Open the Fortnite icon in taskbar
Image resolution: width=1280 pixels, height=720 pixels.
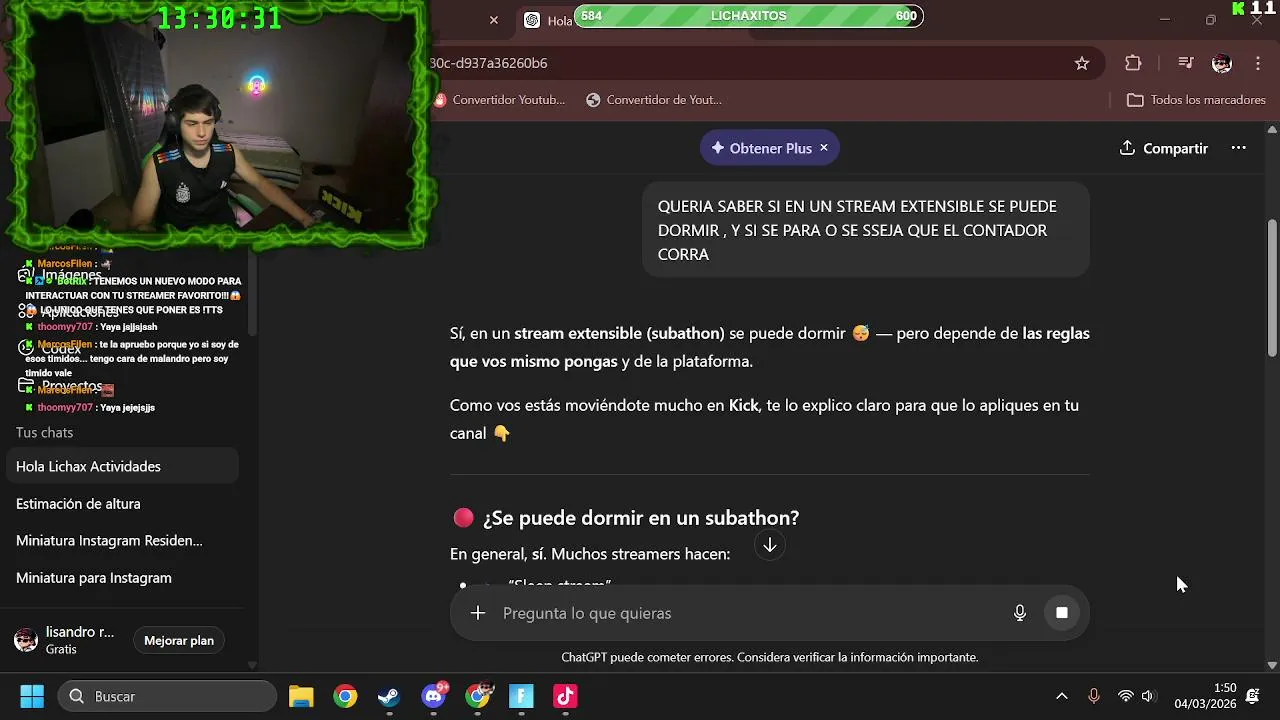pyautogui.click(x=521, y=696)
